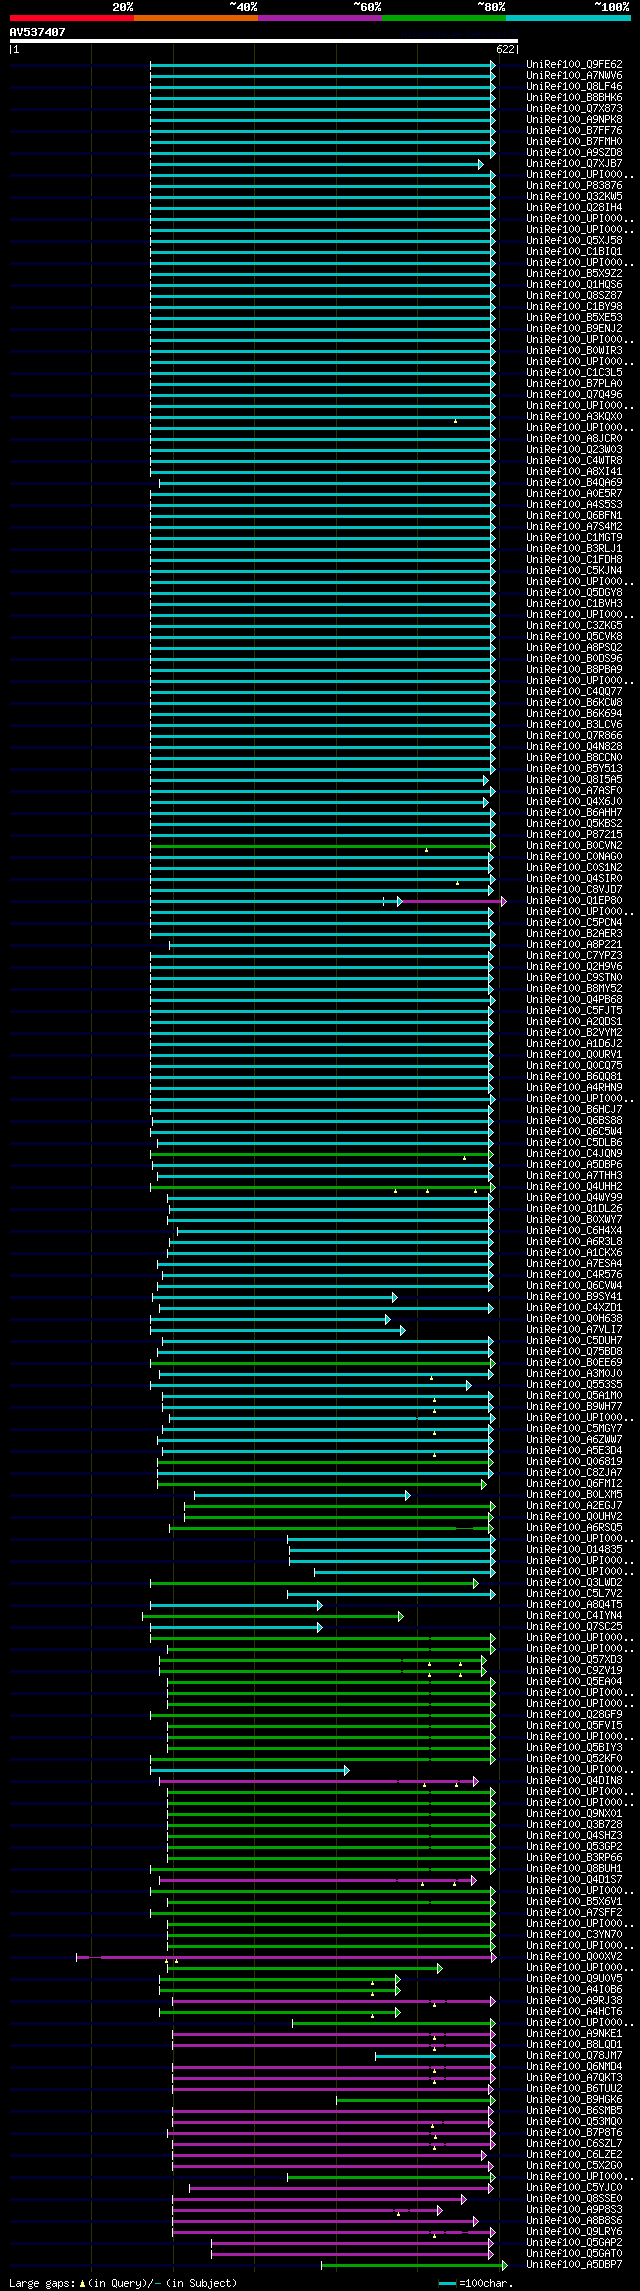Select the UniRef100_B0EE69 label

(574, 1363)
